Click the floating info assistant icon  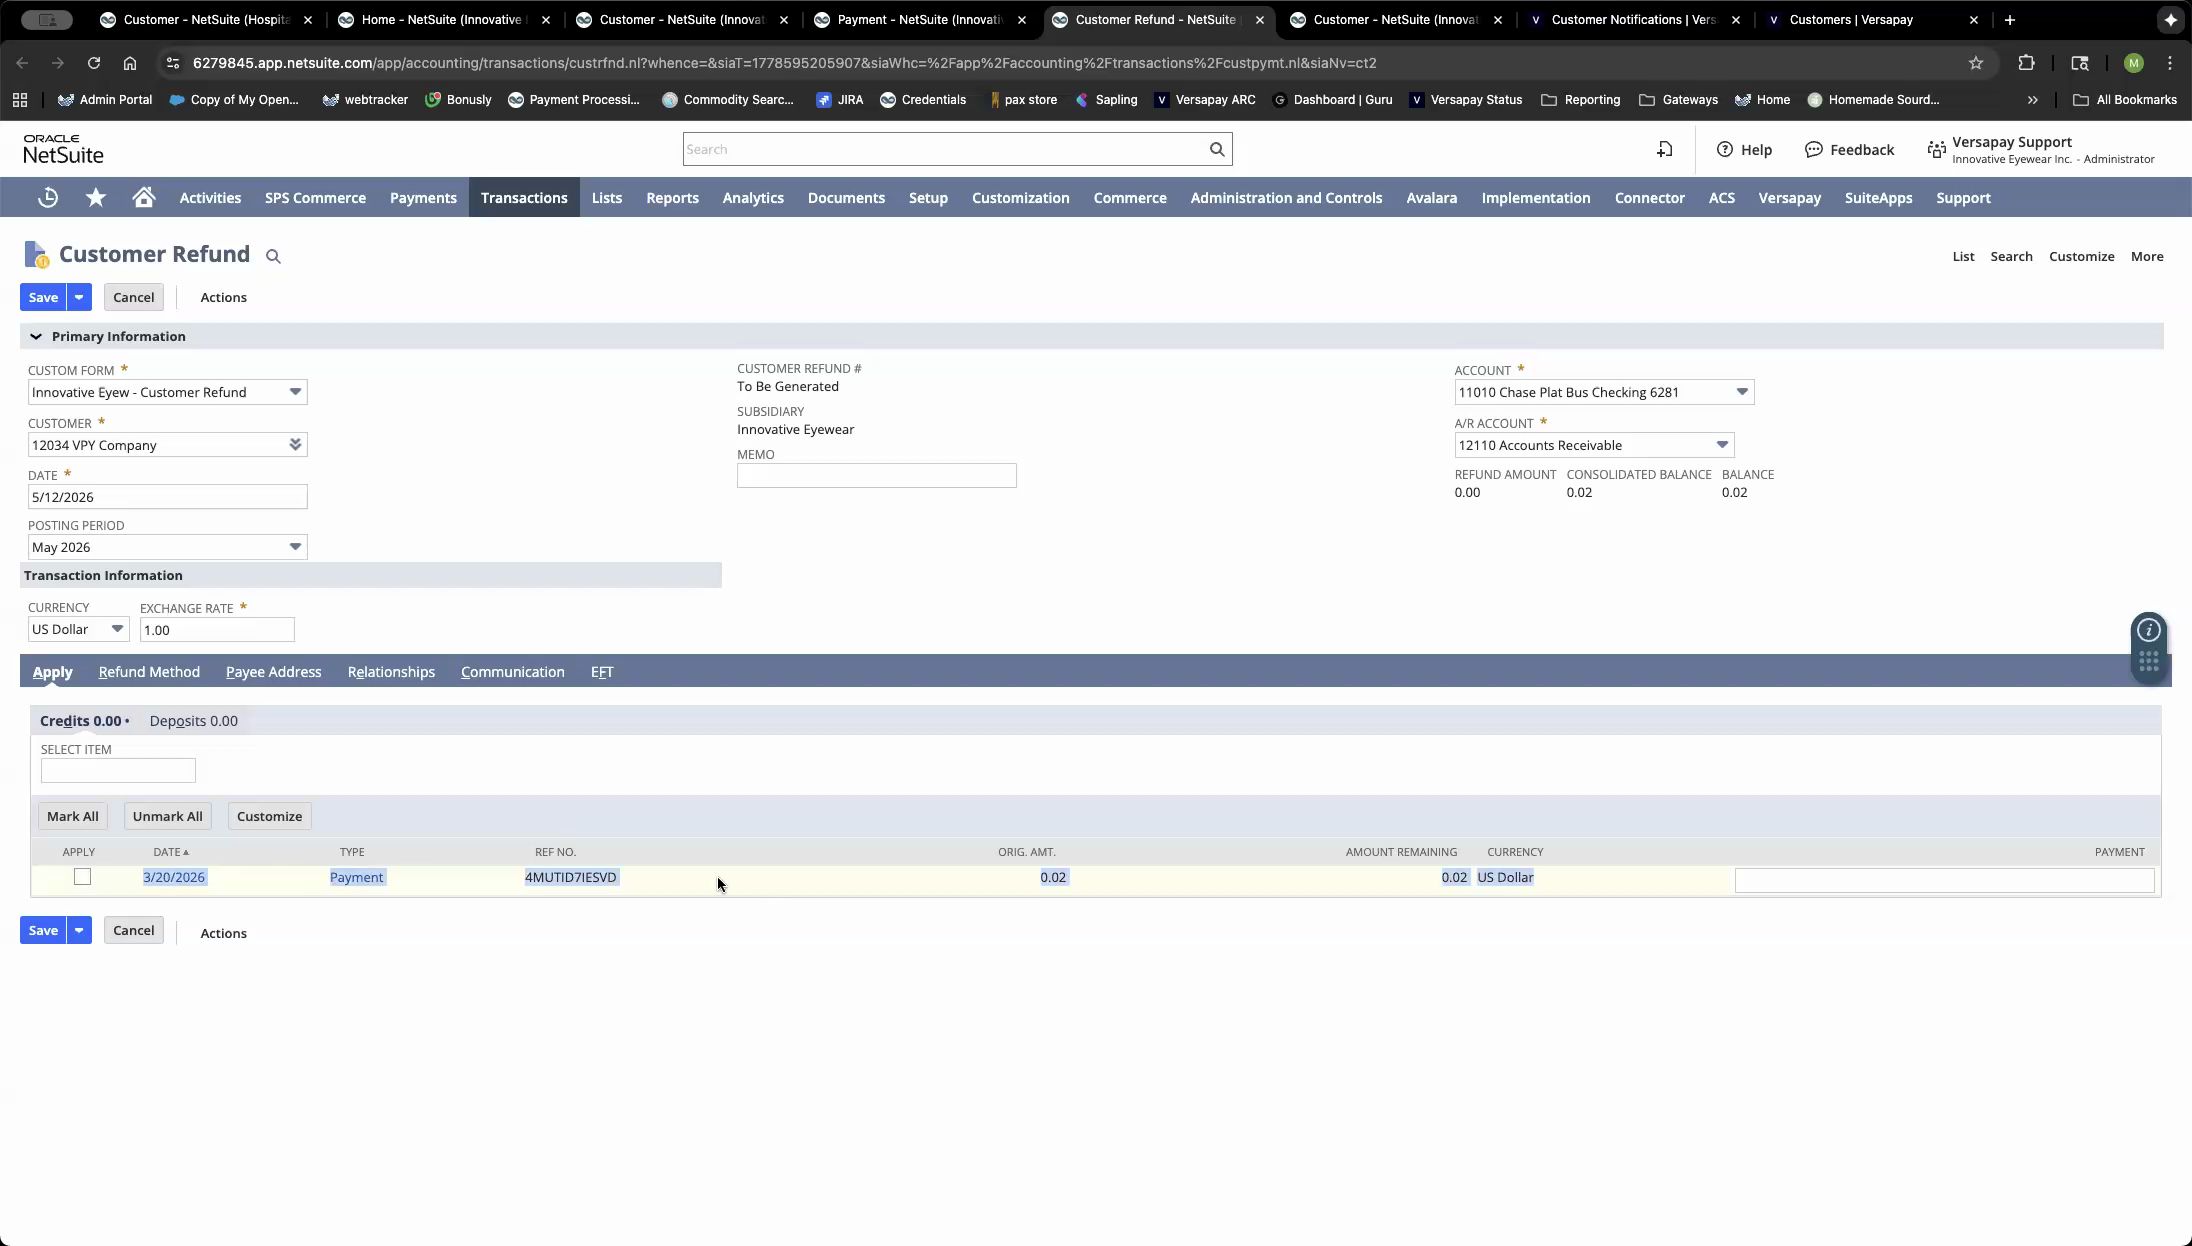coord(2149,630)
